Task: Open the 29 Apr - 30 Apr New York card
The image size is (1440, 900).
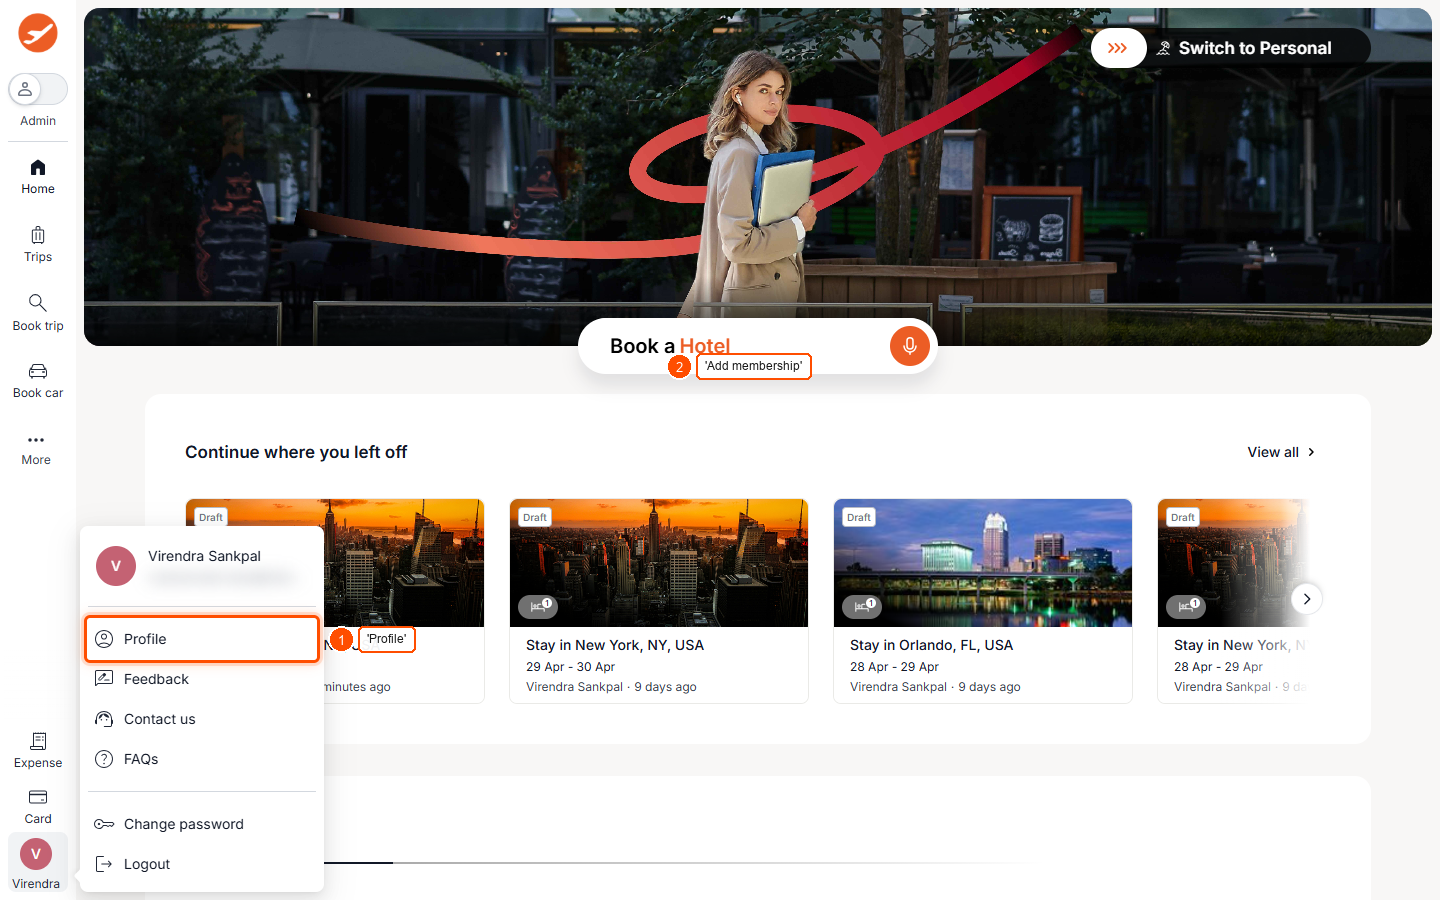Action: point(659,601)
